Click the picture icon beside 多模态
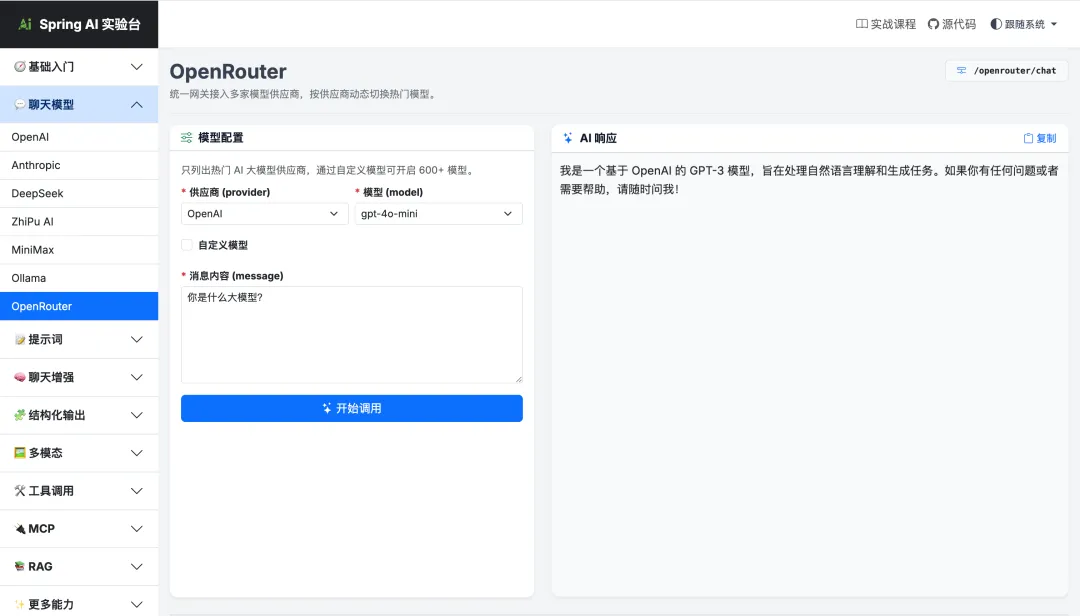The width and height of the screenshot is (1080, 616). (x=20, y=453)
